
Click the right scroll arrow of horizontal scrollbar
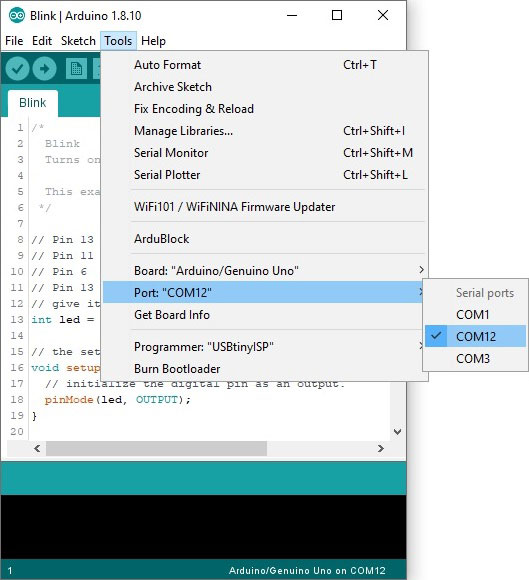[381, 449]
